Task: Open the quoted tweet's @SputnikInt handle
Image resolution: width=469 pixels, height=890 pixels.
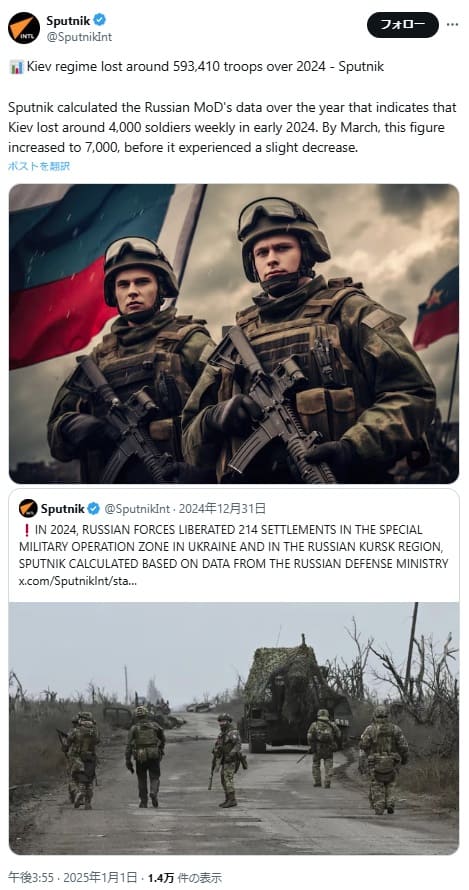Action: pyautogui.click(x=136, y=508)
